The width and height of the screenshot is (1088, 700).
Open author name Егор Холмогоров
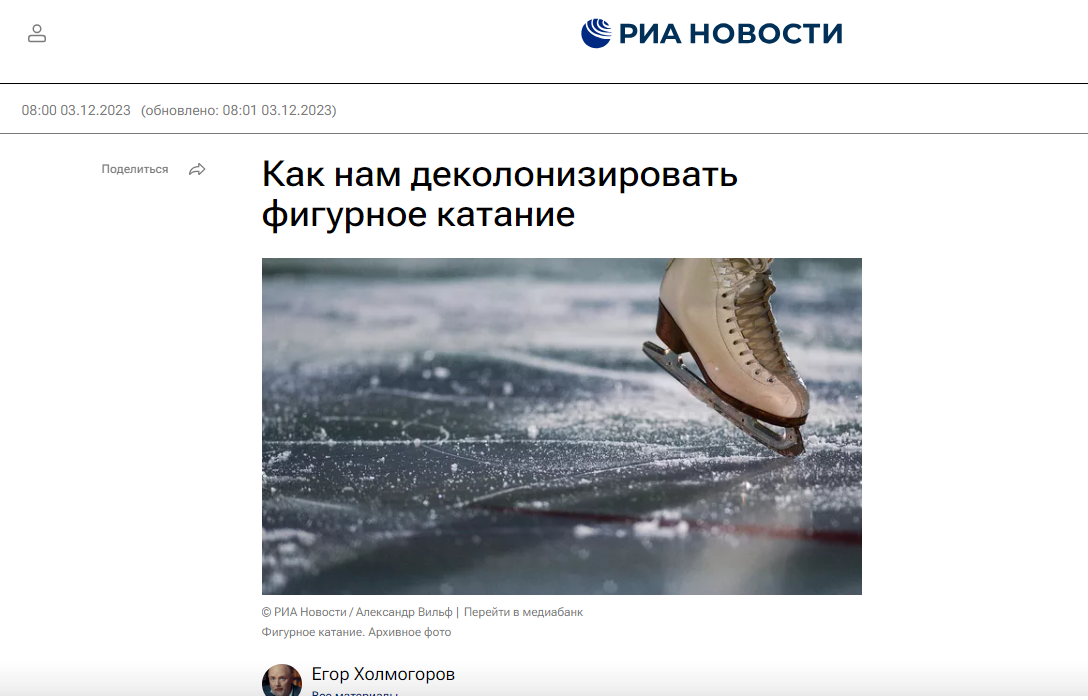pos(383,674)
